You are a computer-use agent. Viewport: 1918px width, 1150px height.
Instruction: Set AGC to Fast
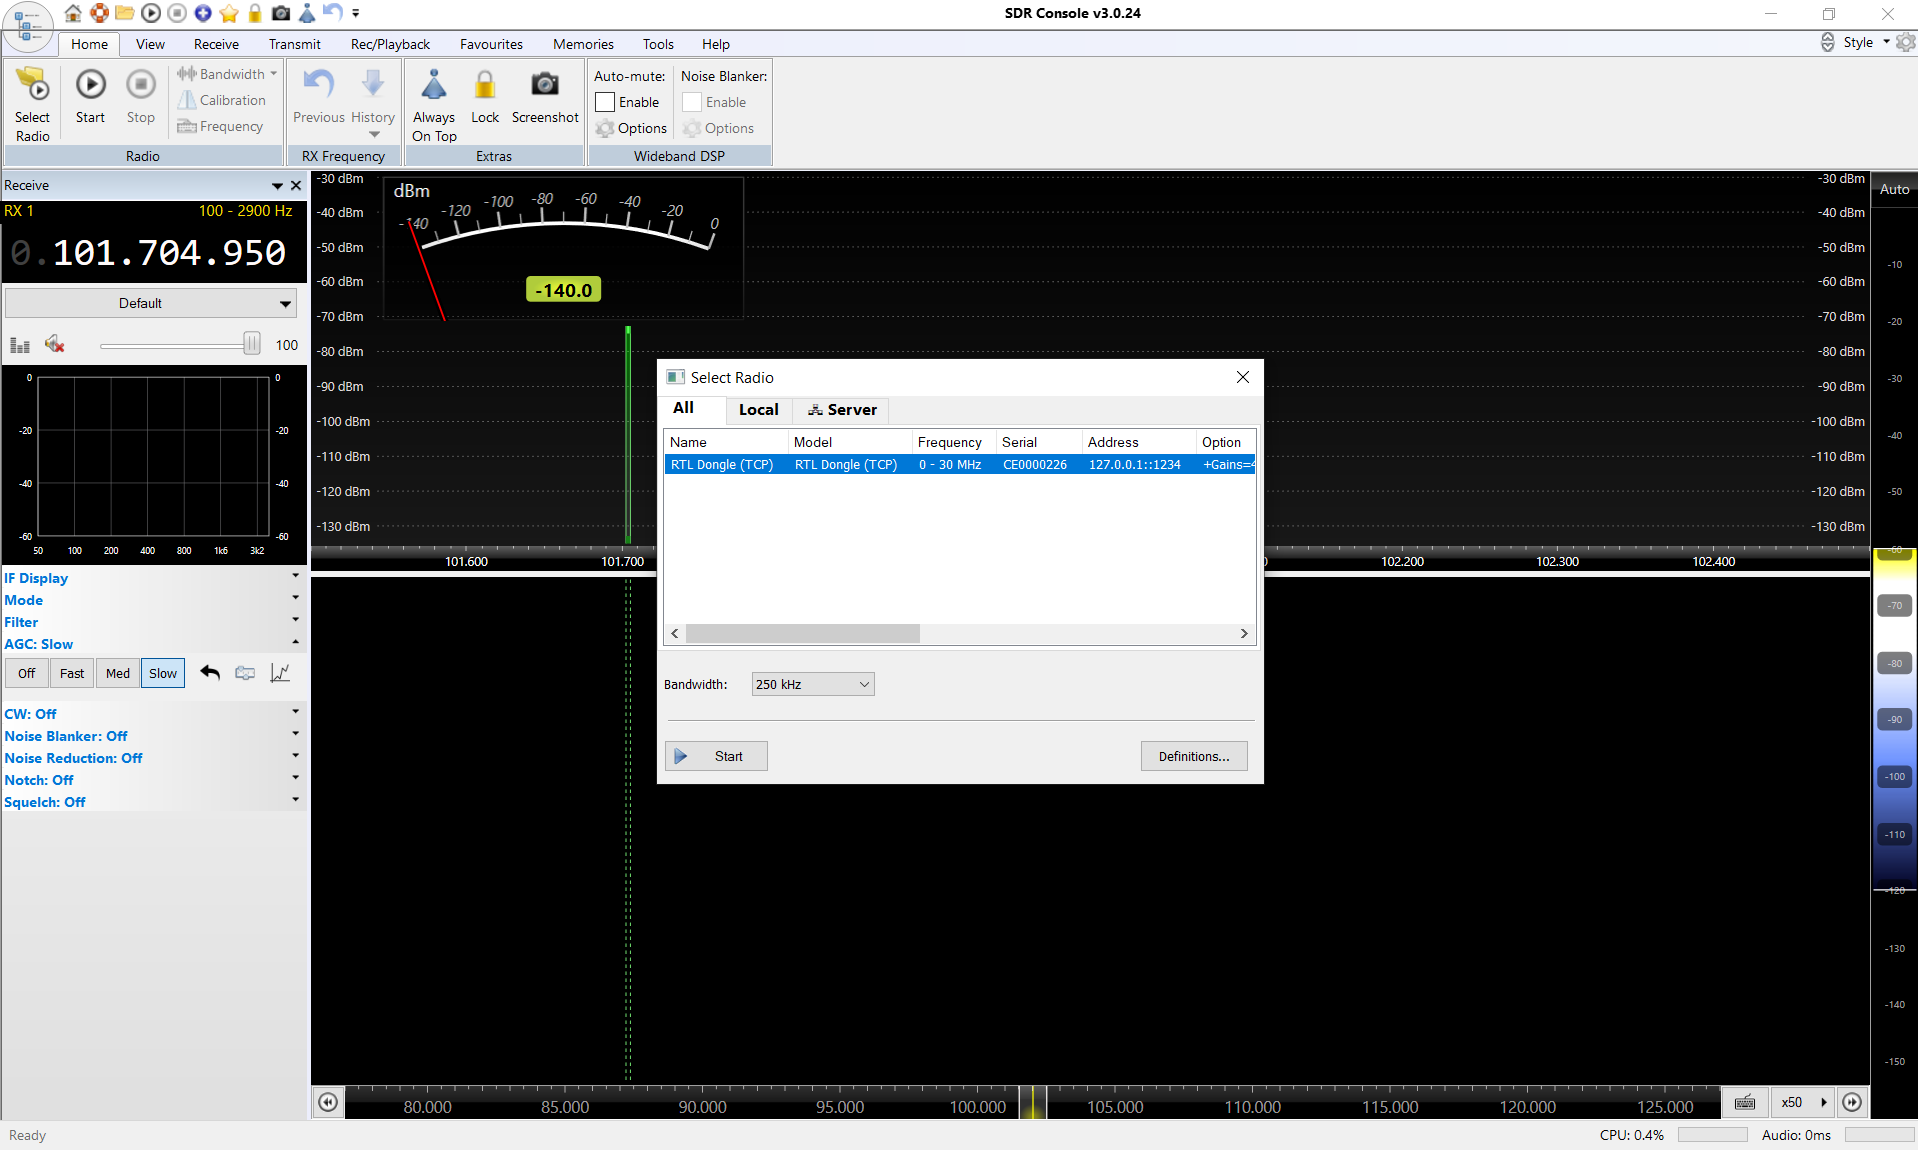72,673
